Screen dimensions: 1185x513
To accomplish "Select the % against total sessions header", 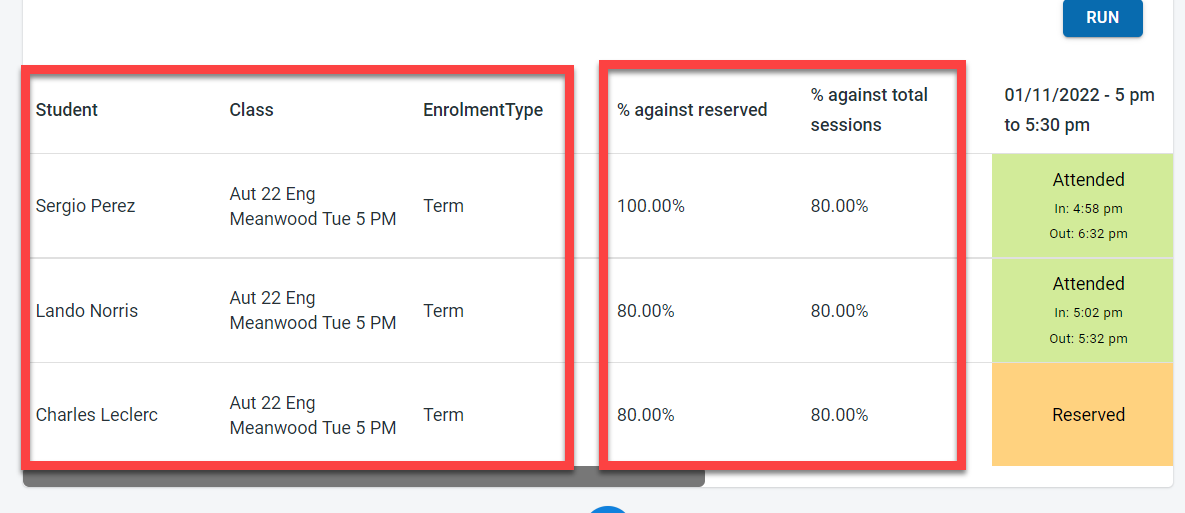I will (869, 110).
